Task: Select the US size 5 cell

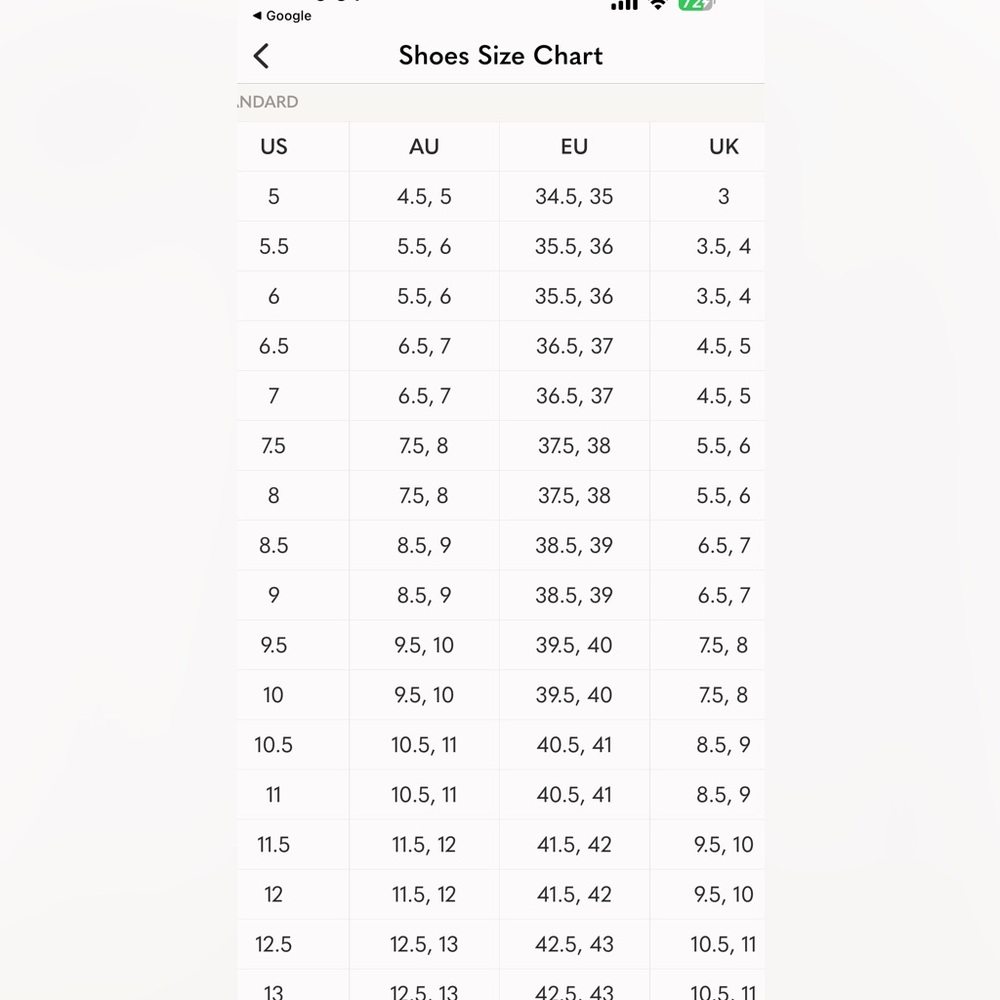Action: 274,197
